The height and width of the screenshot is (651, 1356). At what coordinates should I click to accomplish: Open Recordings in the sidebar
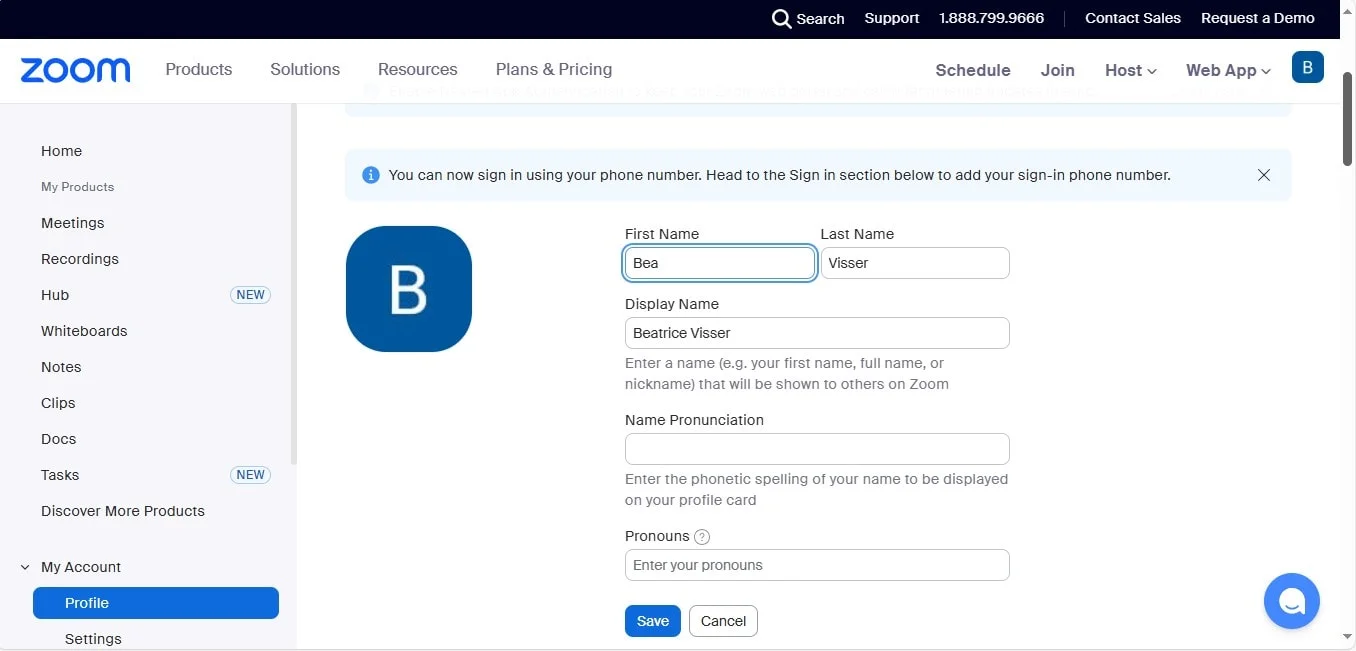(80, 259)
